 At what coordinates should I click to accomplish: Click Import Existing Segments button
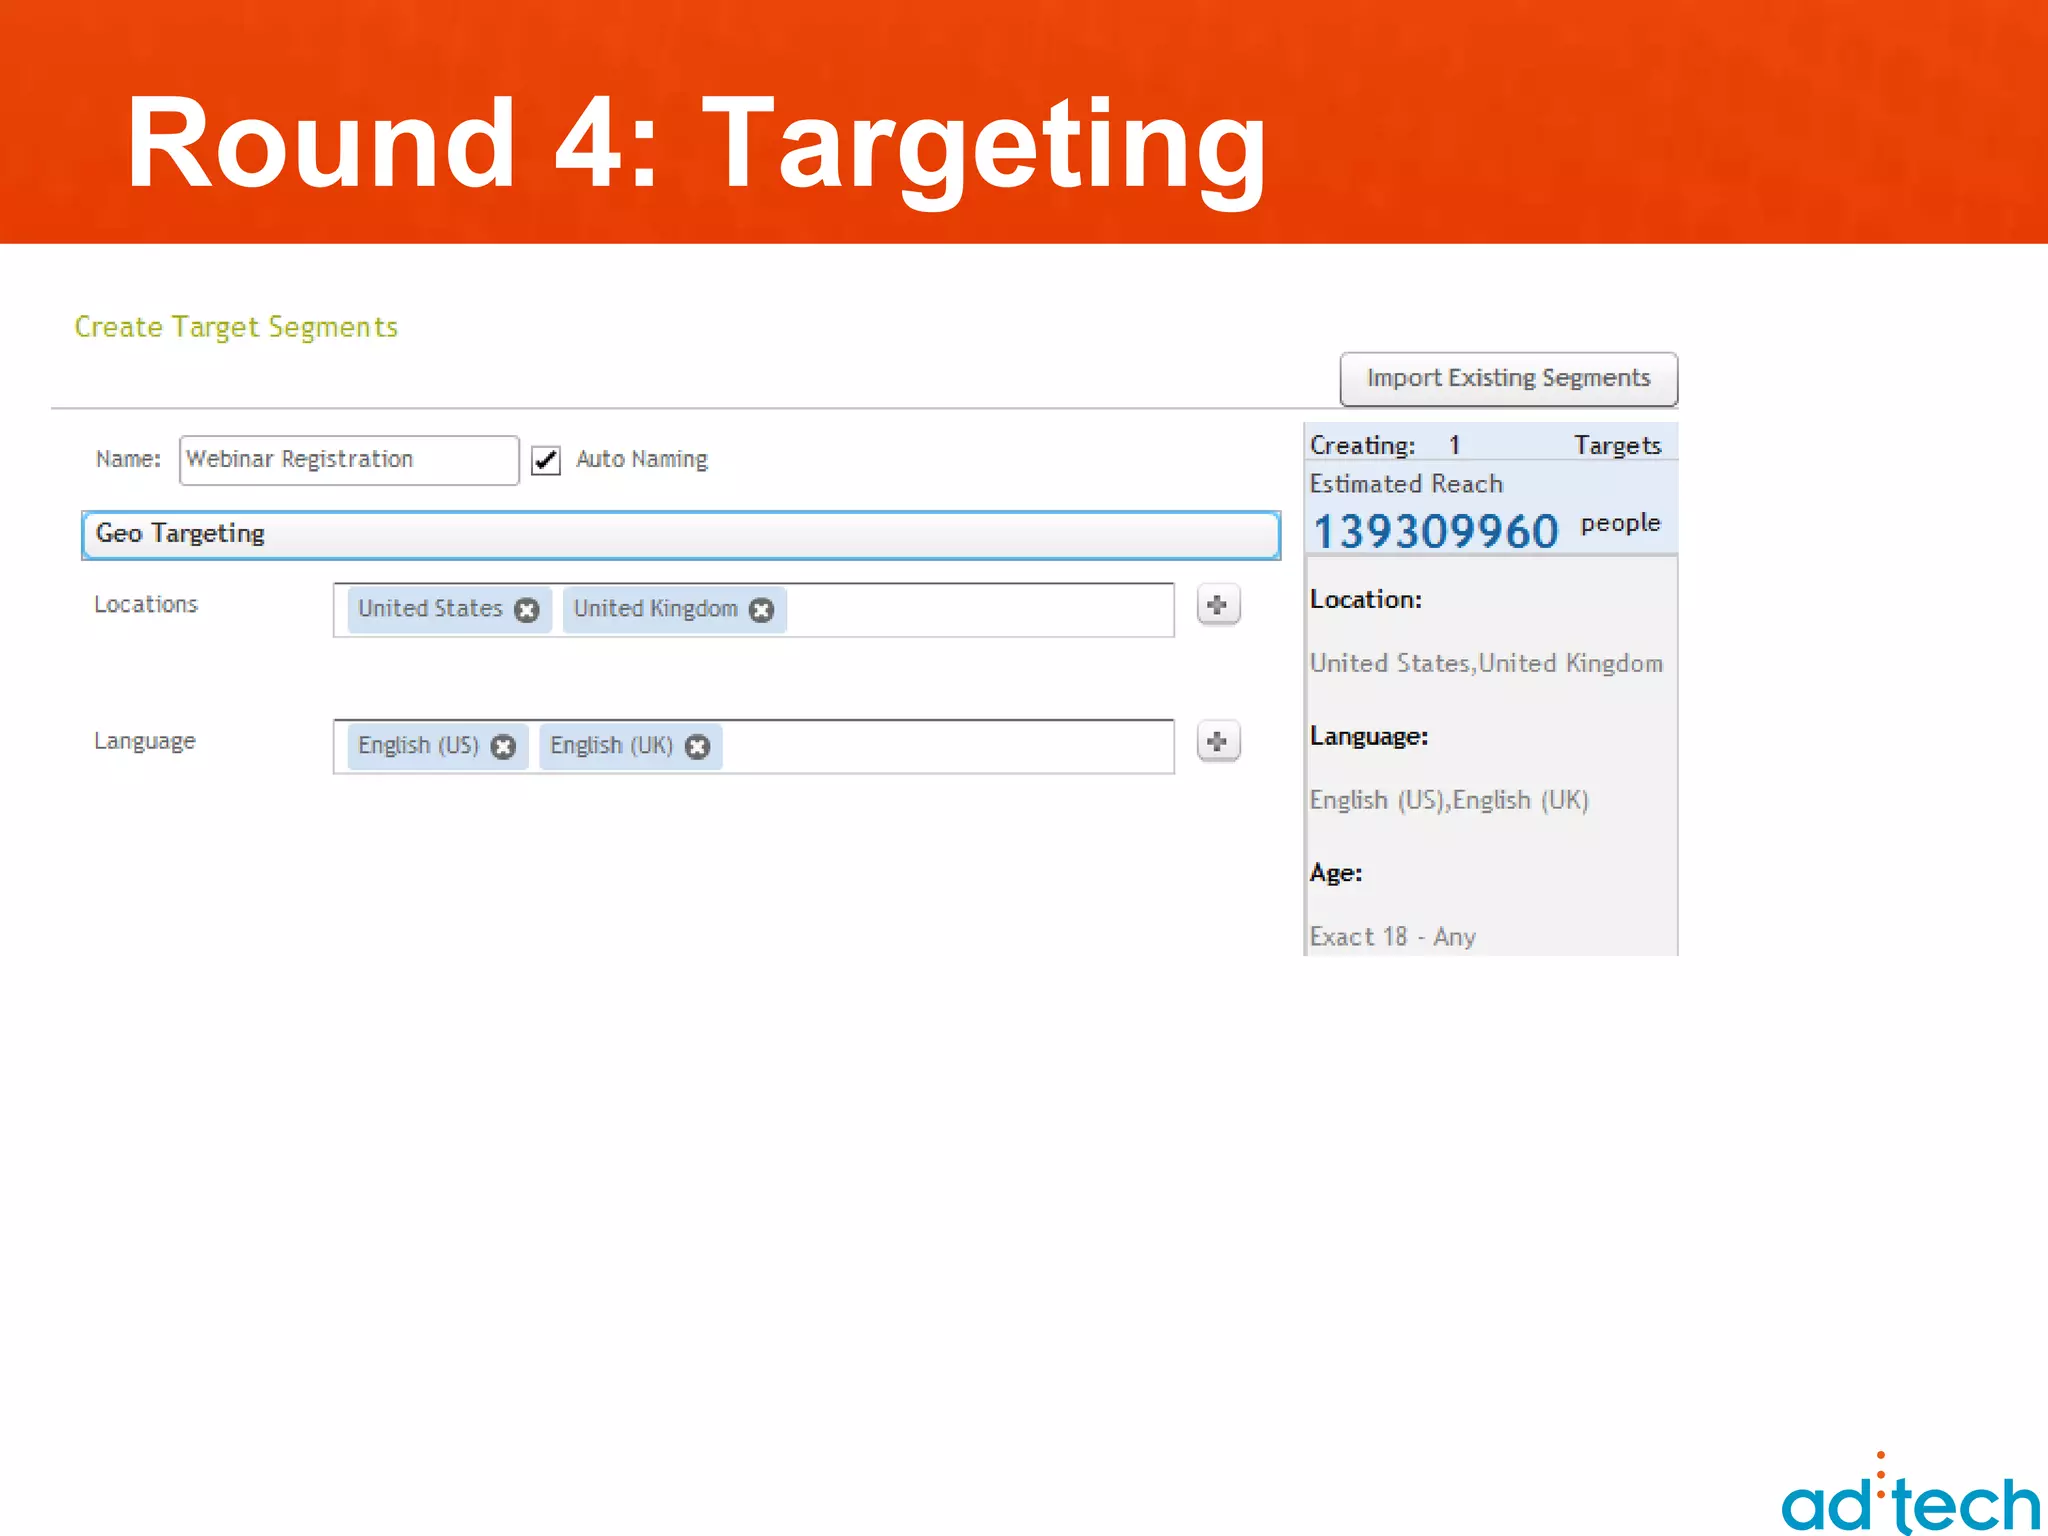tap(1509, 379)
